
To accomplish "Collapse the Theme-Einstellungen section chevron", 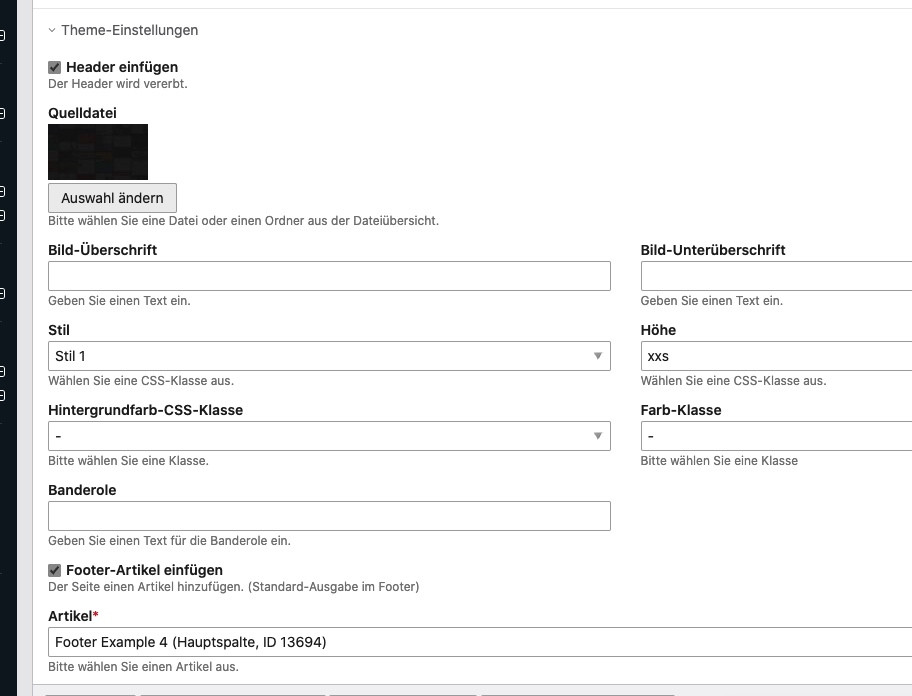I will (52, 31).
